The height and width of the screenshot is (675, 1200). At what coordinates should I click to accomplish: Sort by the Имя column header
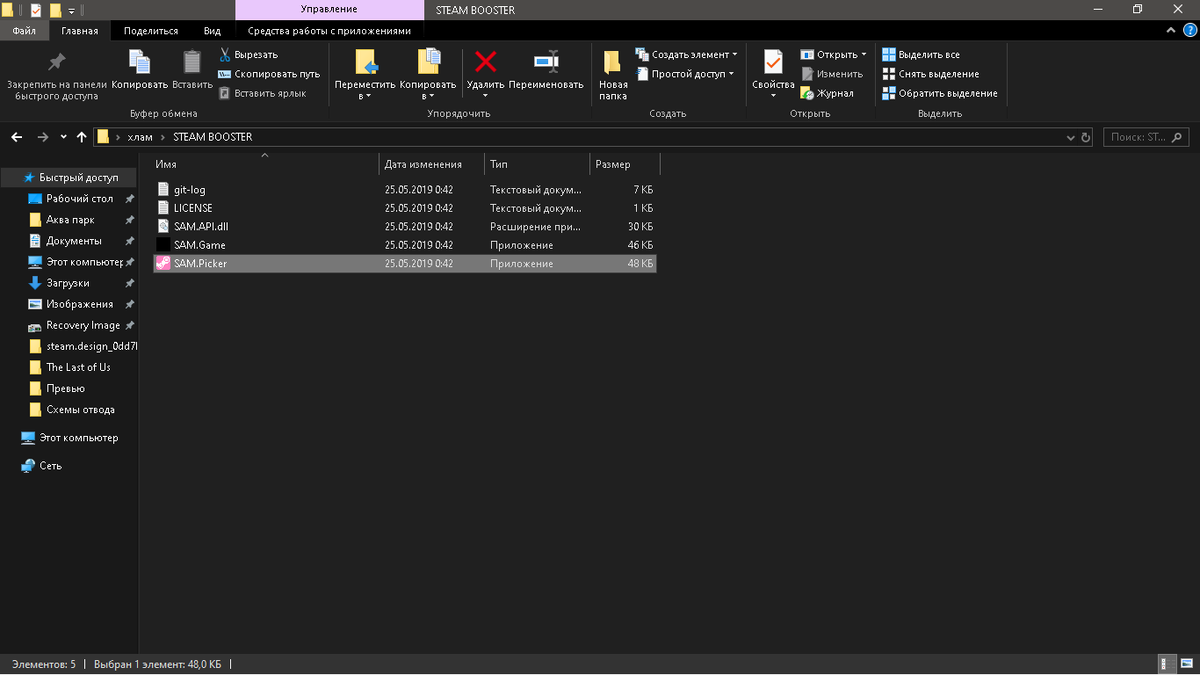tap(265, 164)
